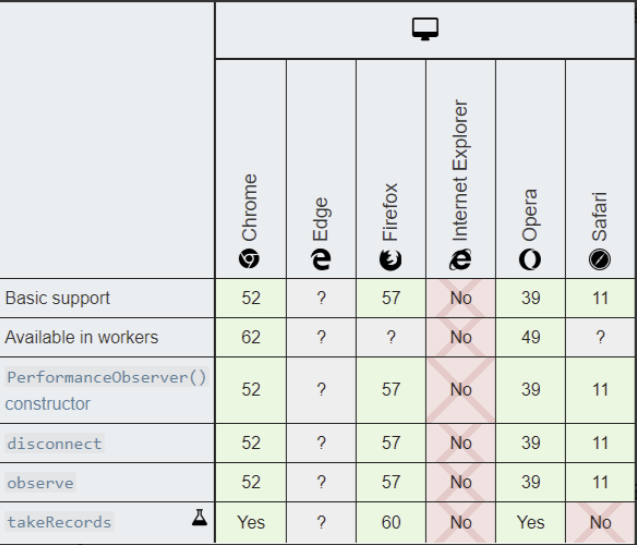Click the Available in workers row label
Viewport: 637px width, 545px height.
[x=81, y=337]
